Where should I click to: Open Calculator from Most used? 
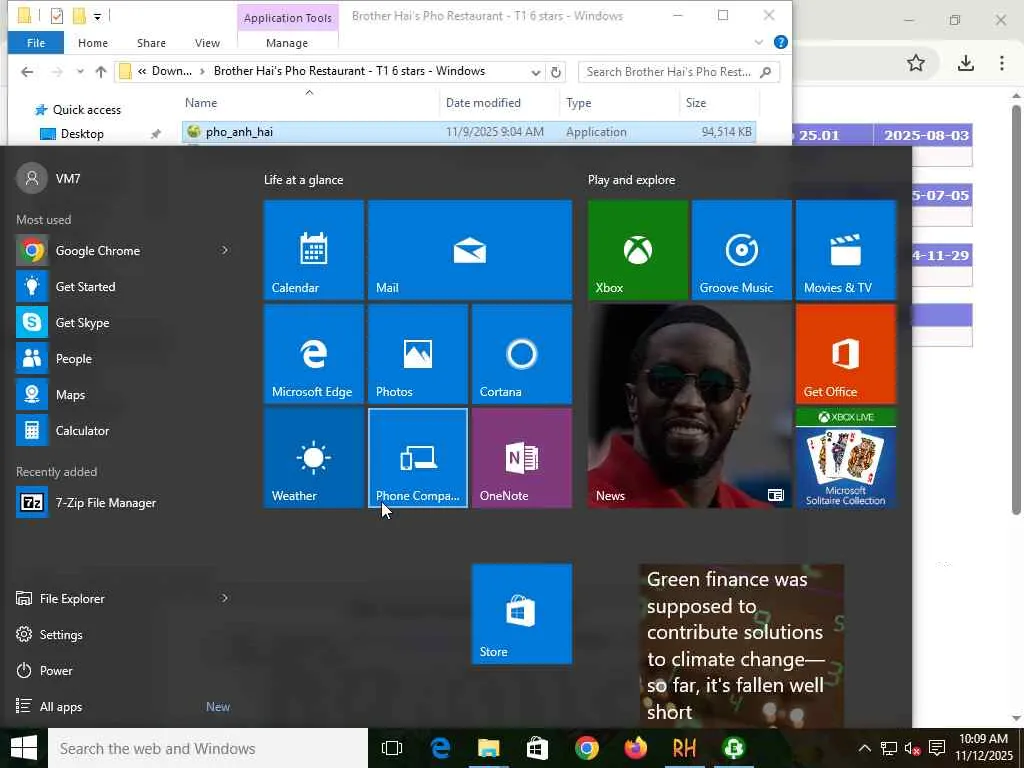tap(82, 431)
